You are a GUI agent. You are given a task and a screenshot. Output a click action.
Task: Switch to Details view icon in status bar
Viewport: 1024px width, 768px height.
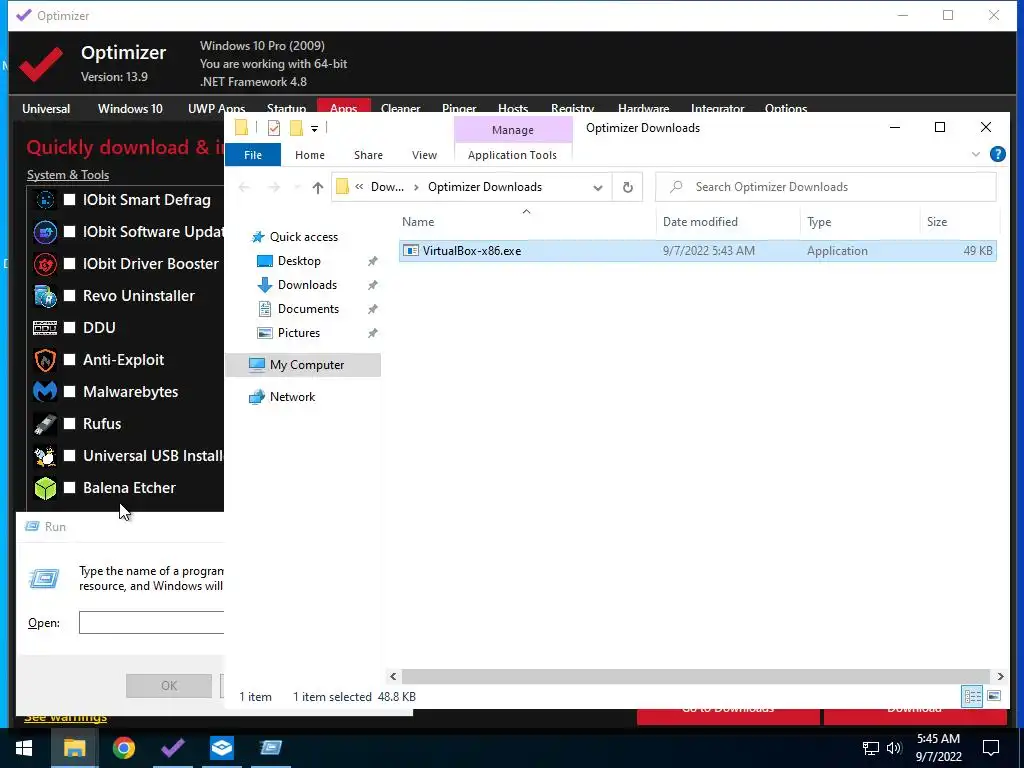[x=972, y=696]
